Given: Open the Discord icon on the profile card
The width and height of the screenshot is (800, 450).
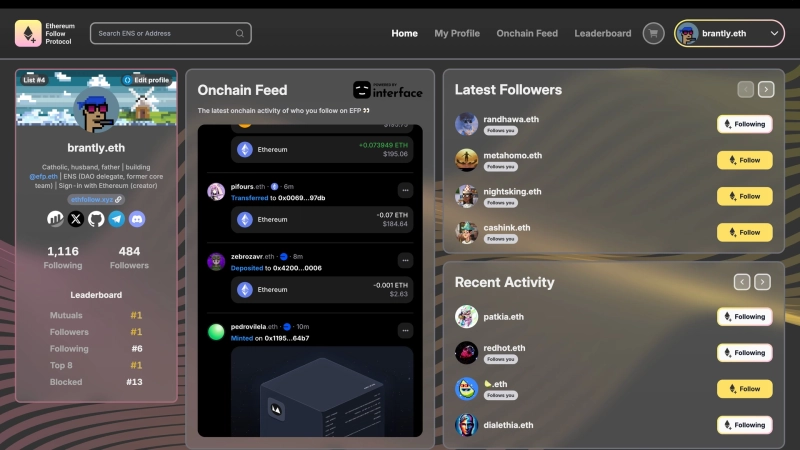Looking at the screenshot, I should click(x=137, y=218).
